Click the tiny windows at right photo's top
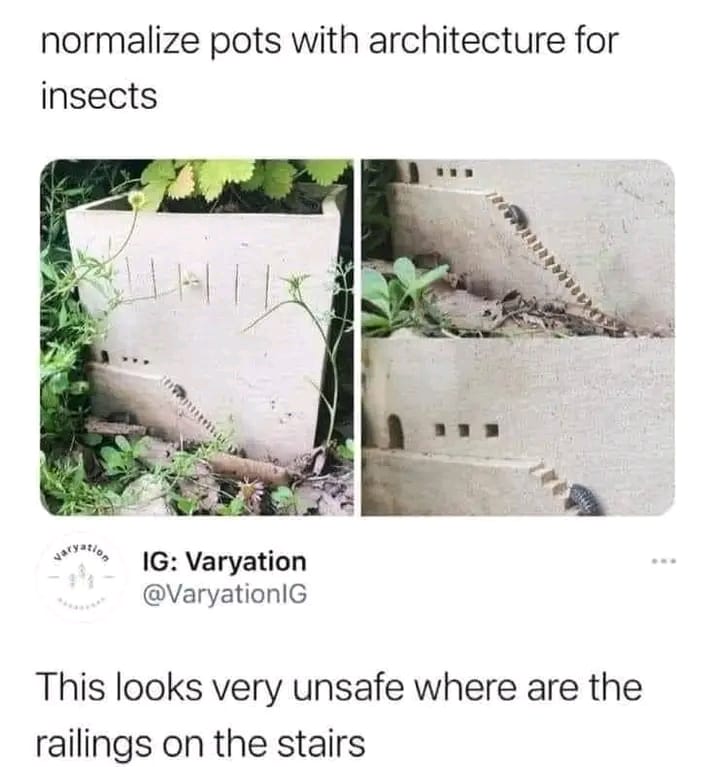This screenshot has width=715, height=767. 454,173
